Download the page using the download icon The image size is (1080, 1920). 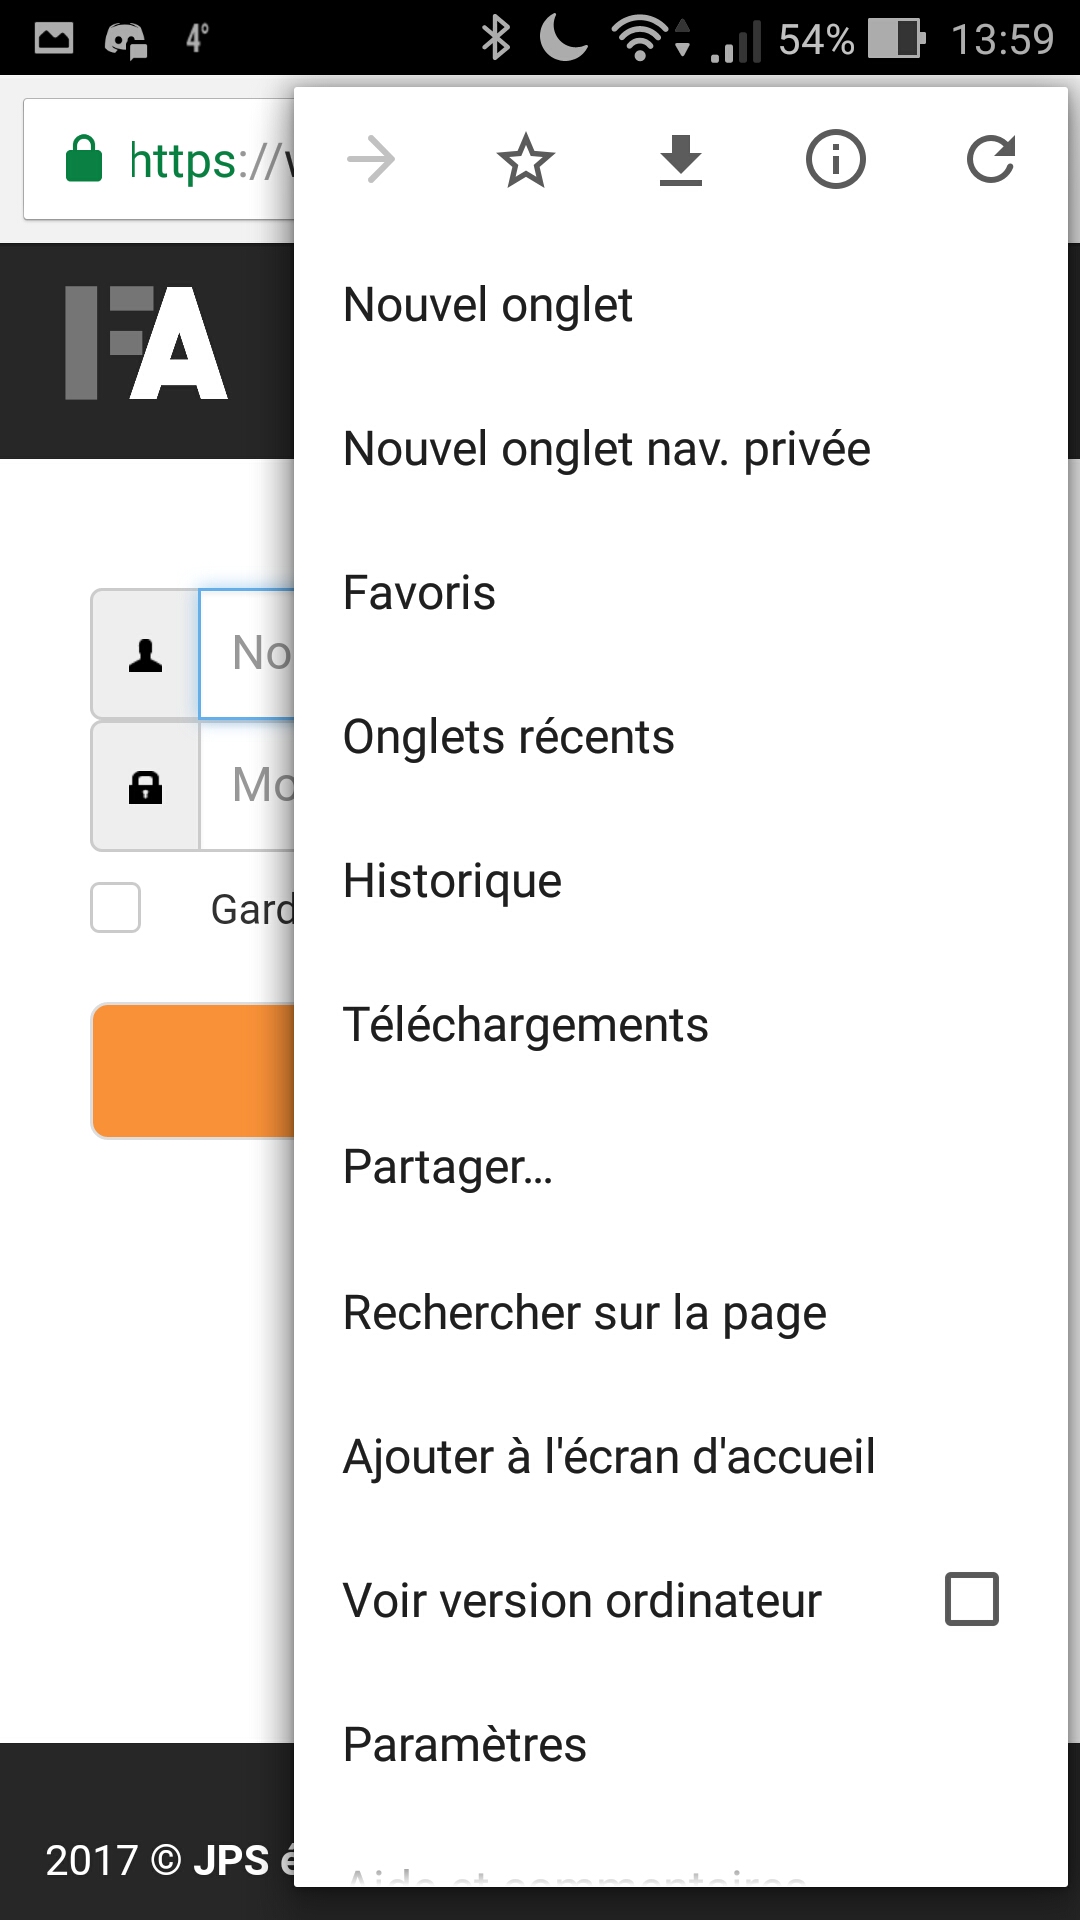point(681,160)
